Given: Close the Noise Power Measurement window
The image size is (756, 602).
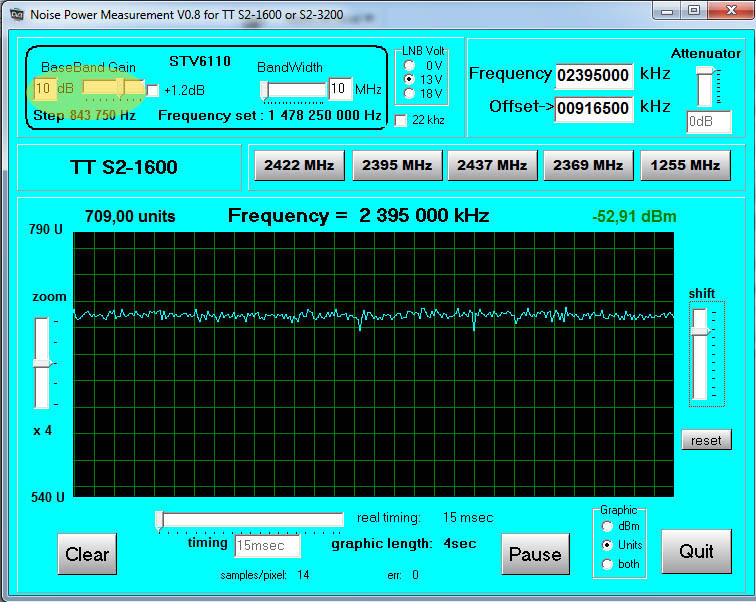Looking at the screenshot, I should (x=731, y=11).
